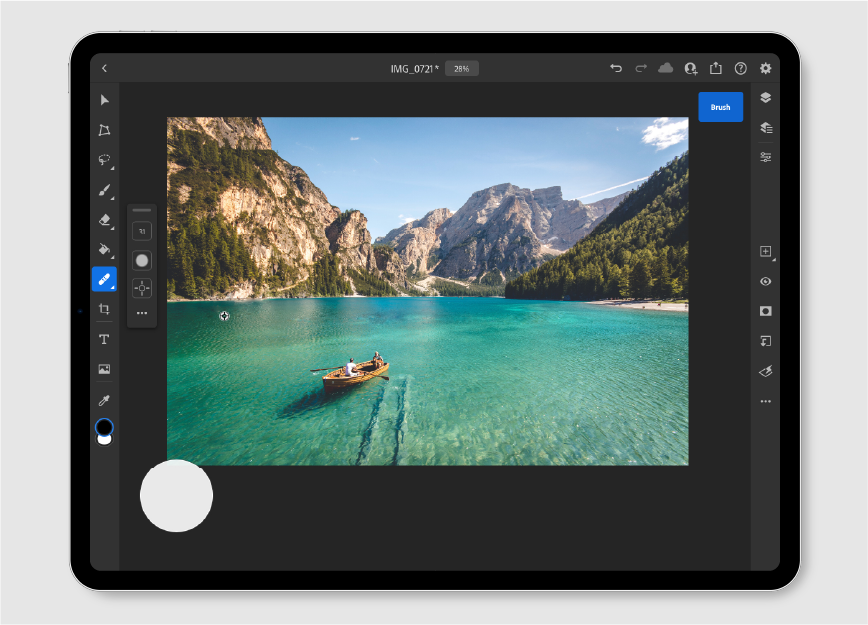Pick the Eyedropper tool

[x=104, y=400]
